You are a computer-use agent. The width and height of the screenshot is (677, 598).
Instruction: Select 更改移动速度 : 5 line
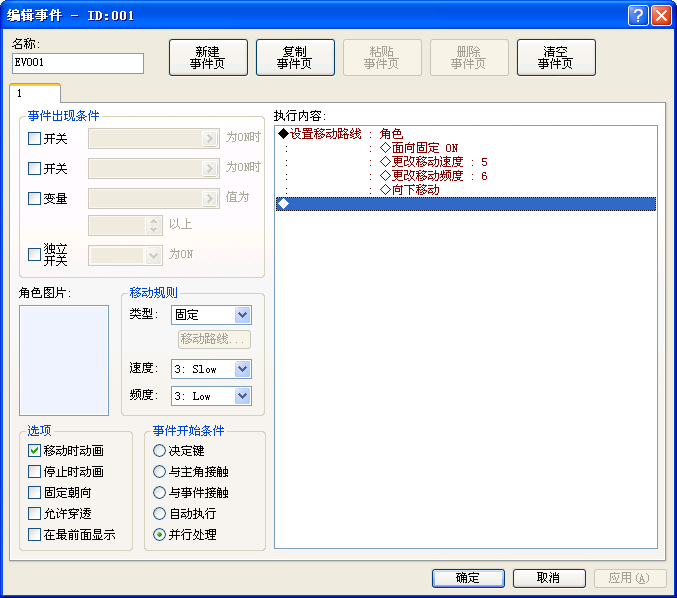pos(466,162)
